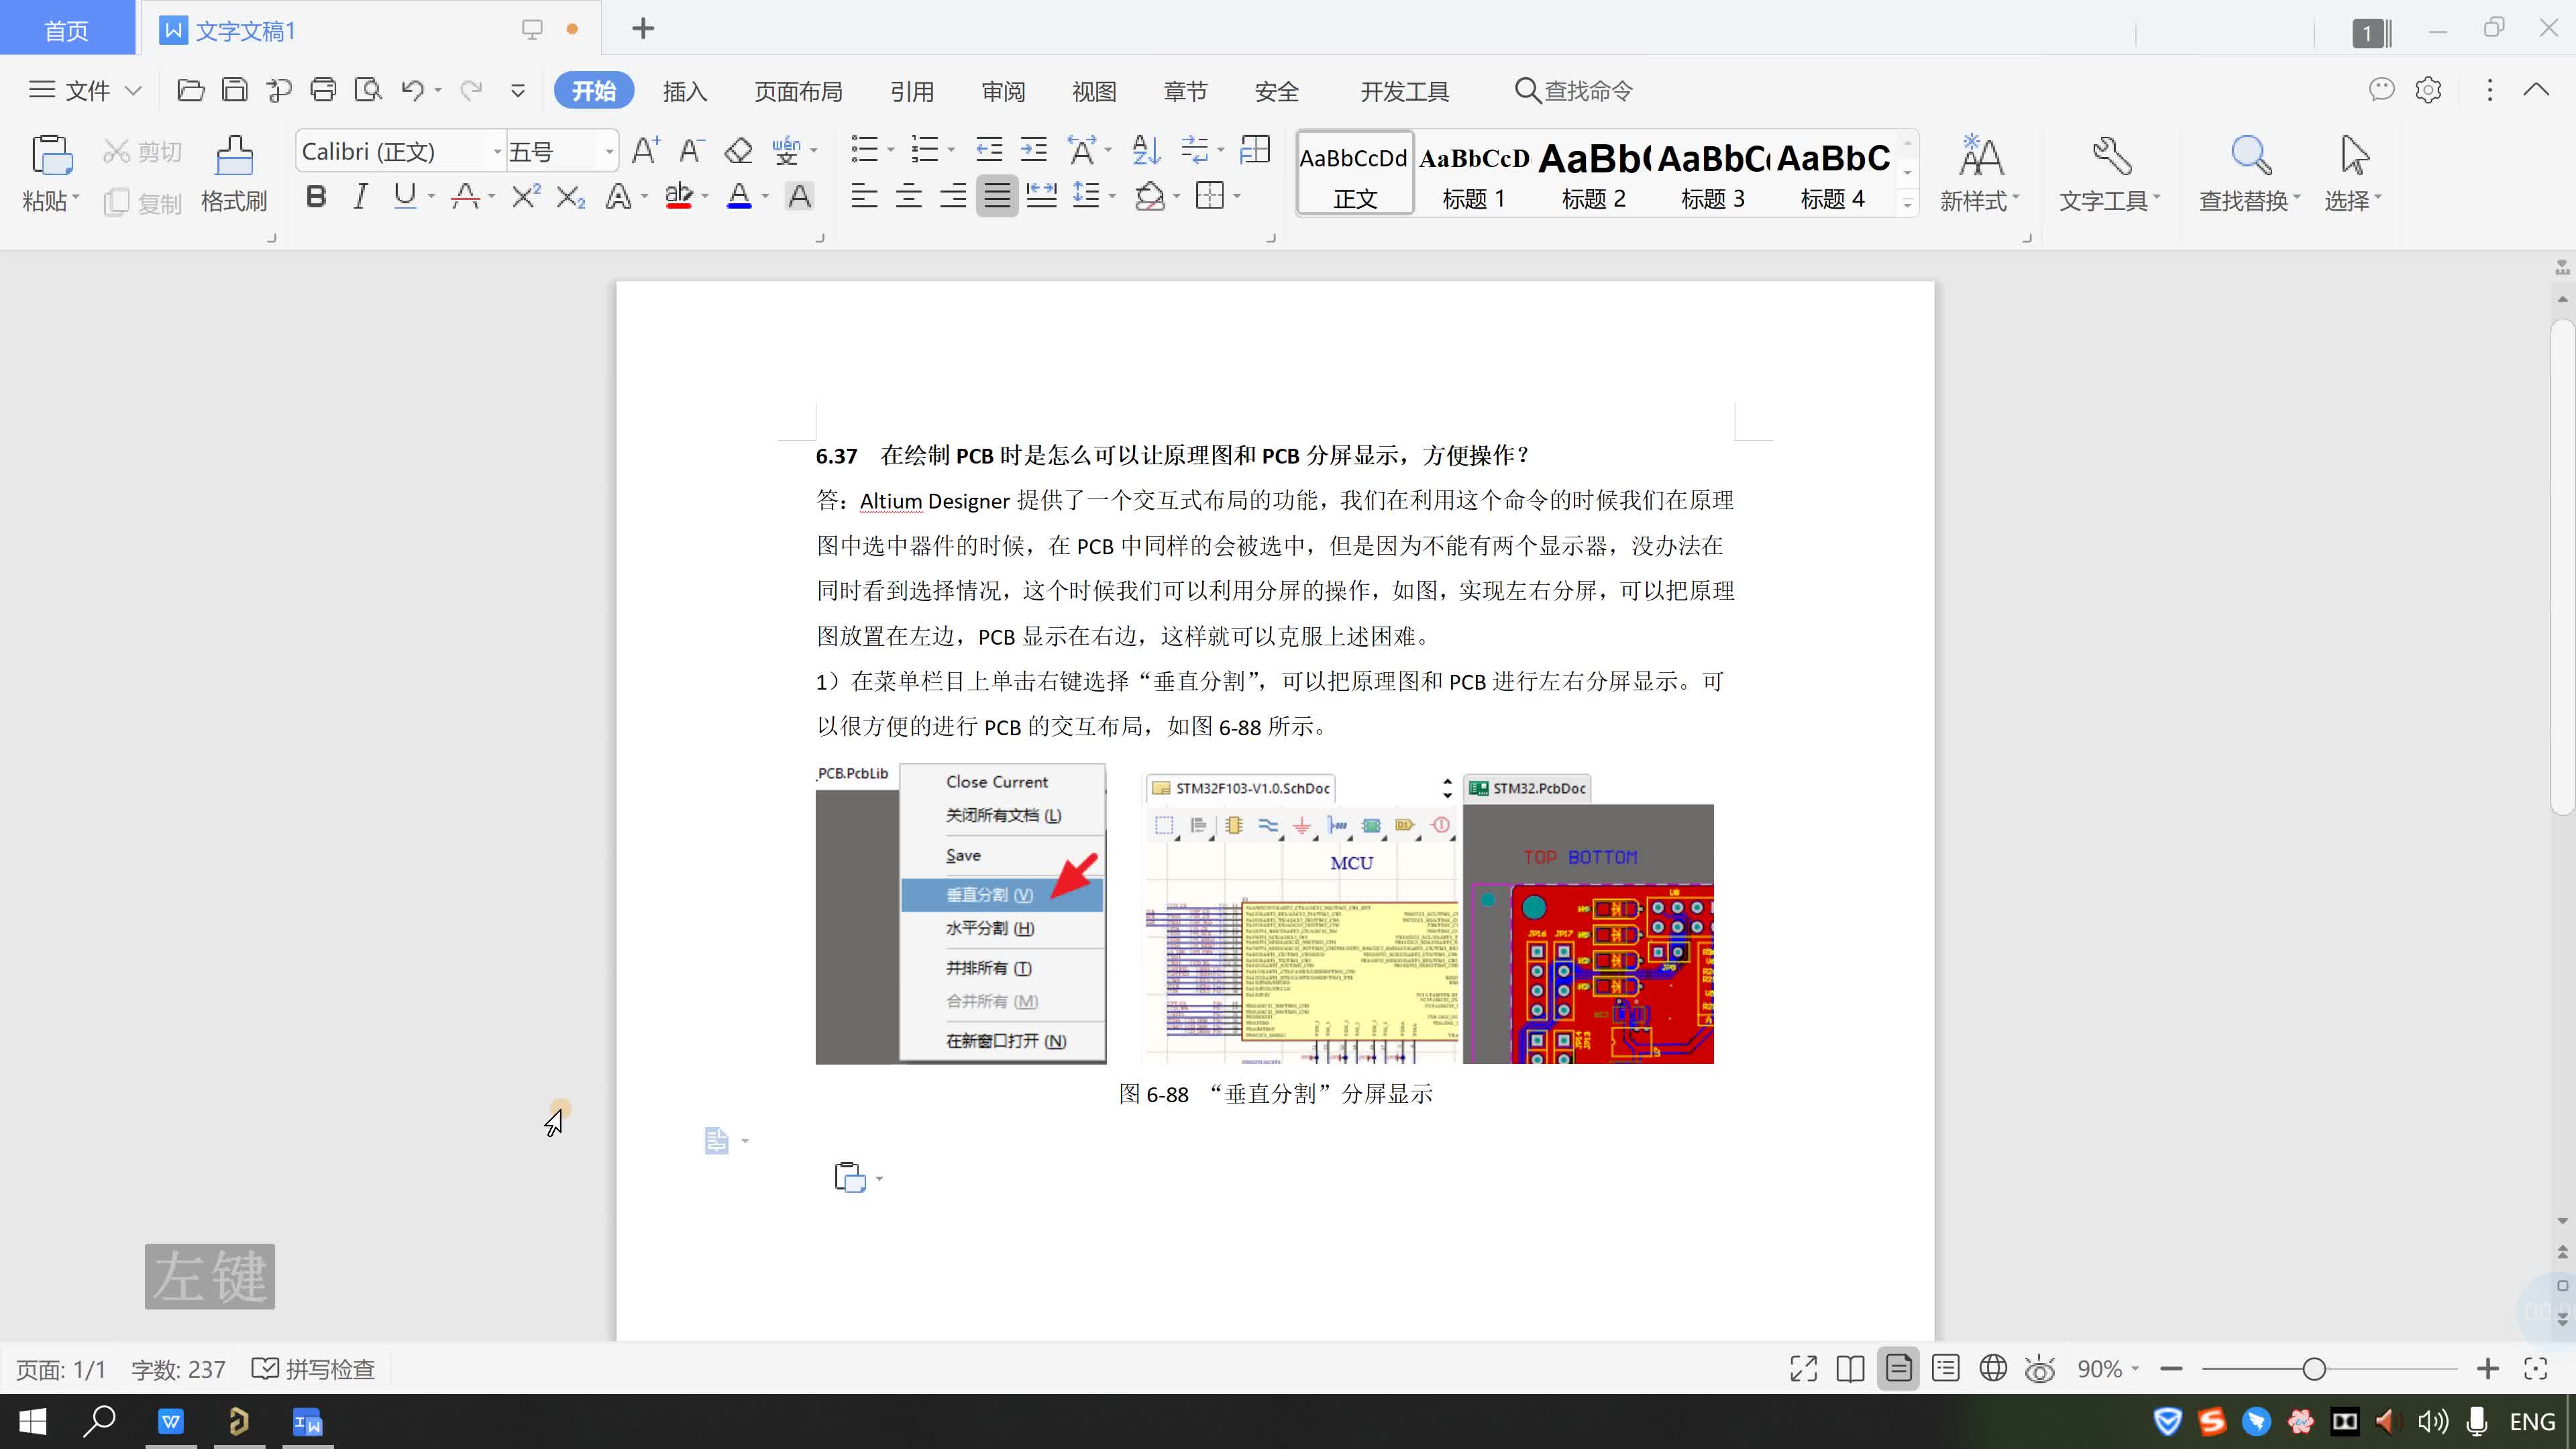Click the 查找命令 search field
Image resolution: width=2576 pixels, height=1449 pixels.
pyautogui.click(x=1574, y=91)
